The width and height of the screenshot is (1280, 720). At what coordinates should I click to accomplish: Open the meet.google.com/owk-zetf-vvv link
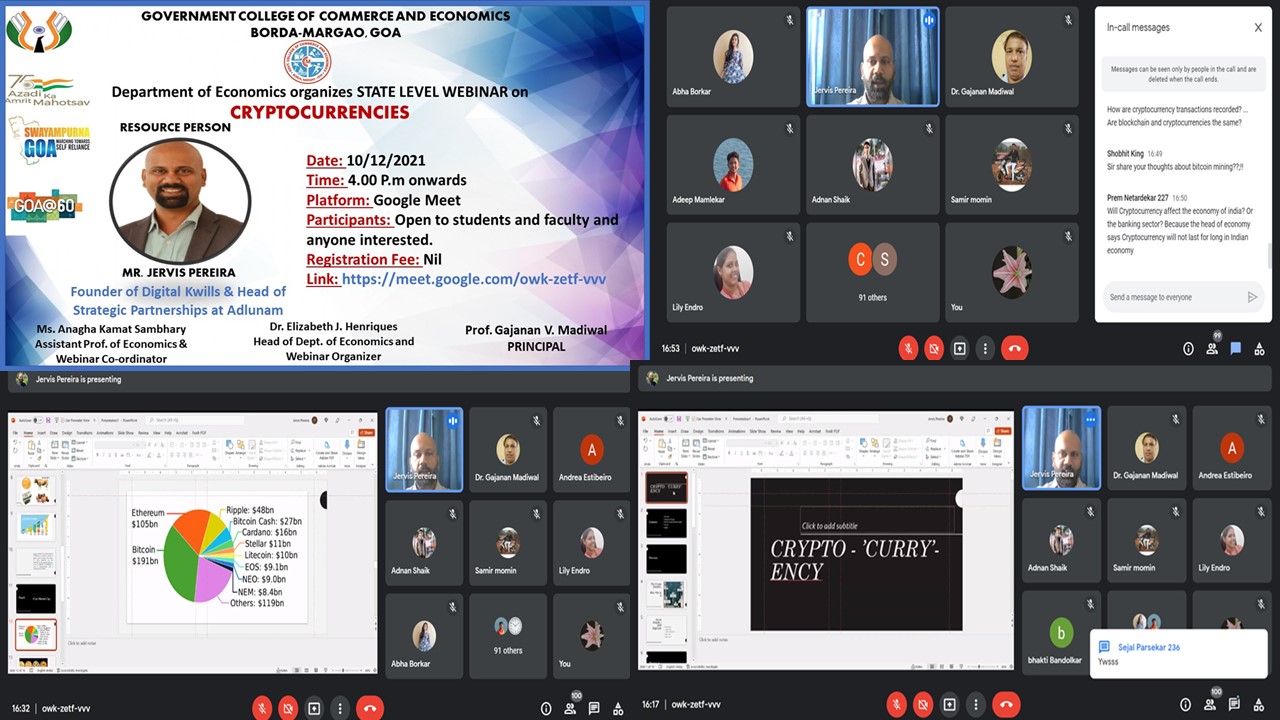(473, 279)
